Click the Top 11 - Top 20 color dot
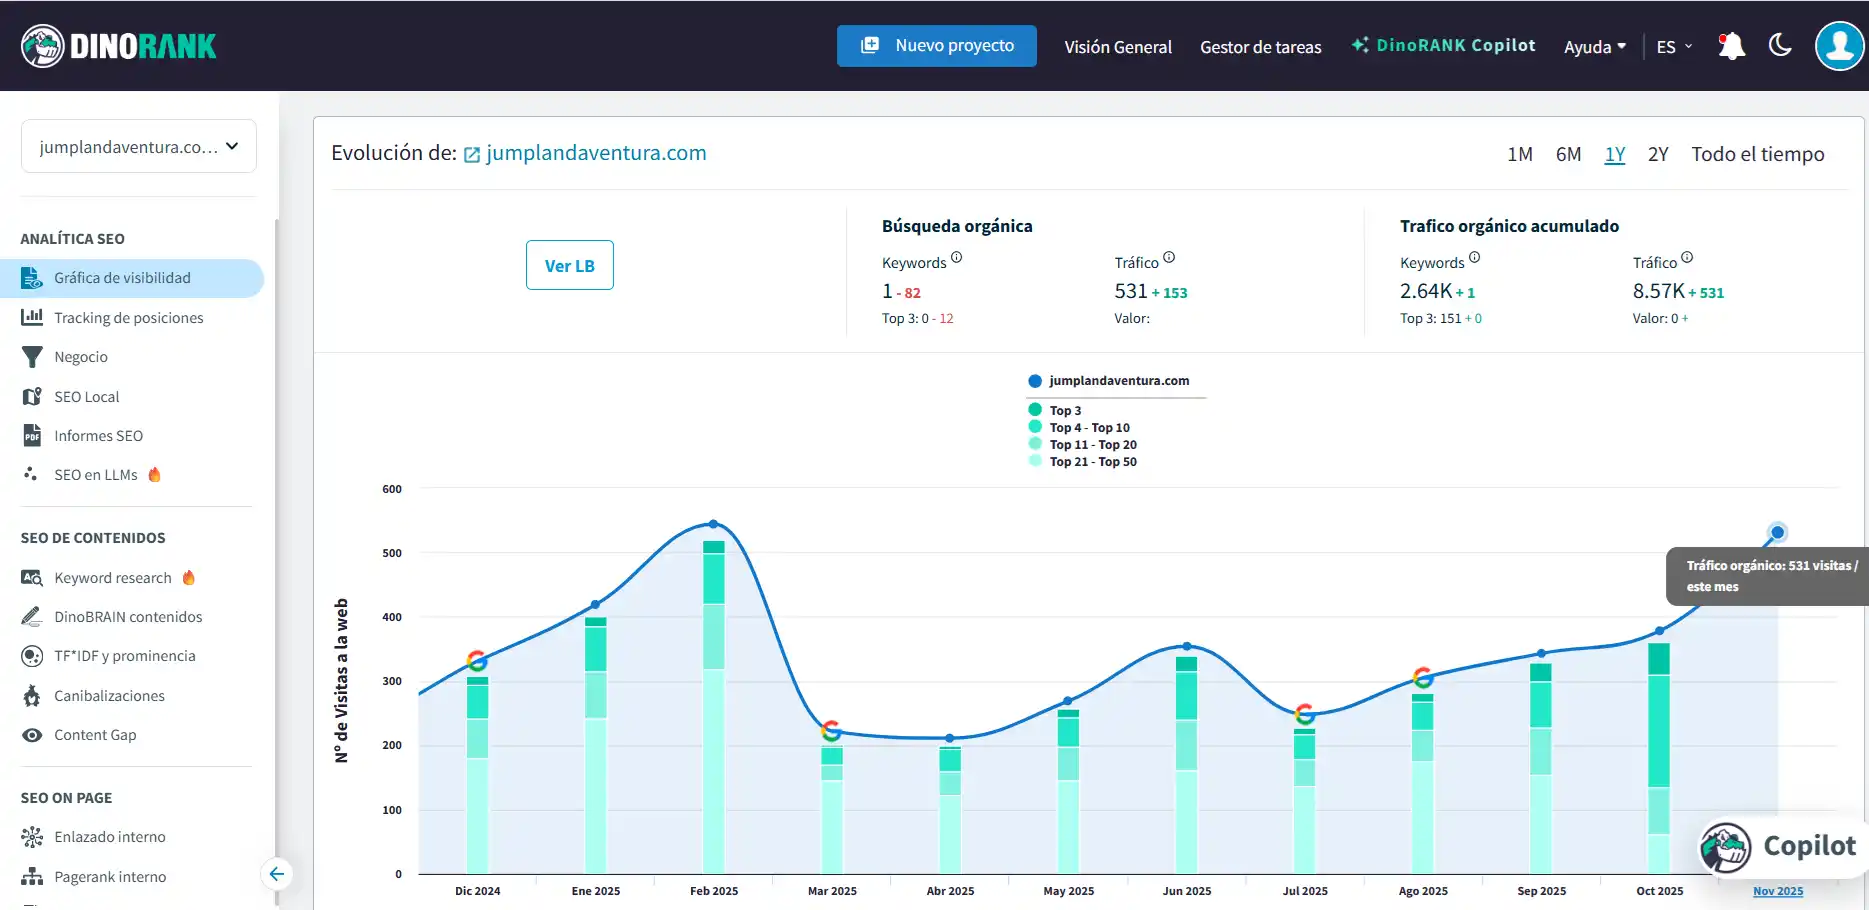 (x=1036, y=444)
